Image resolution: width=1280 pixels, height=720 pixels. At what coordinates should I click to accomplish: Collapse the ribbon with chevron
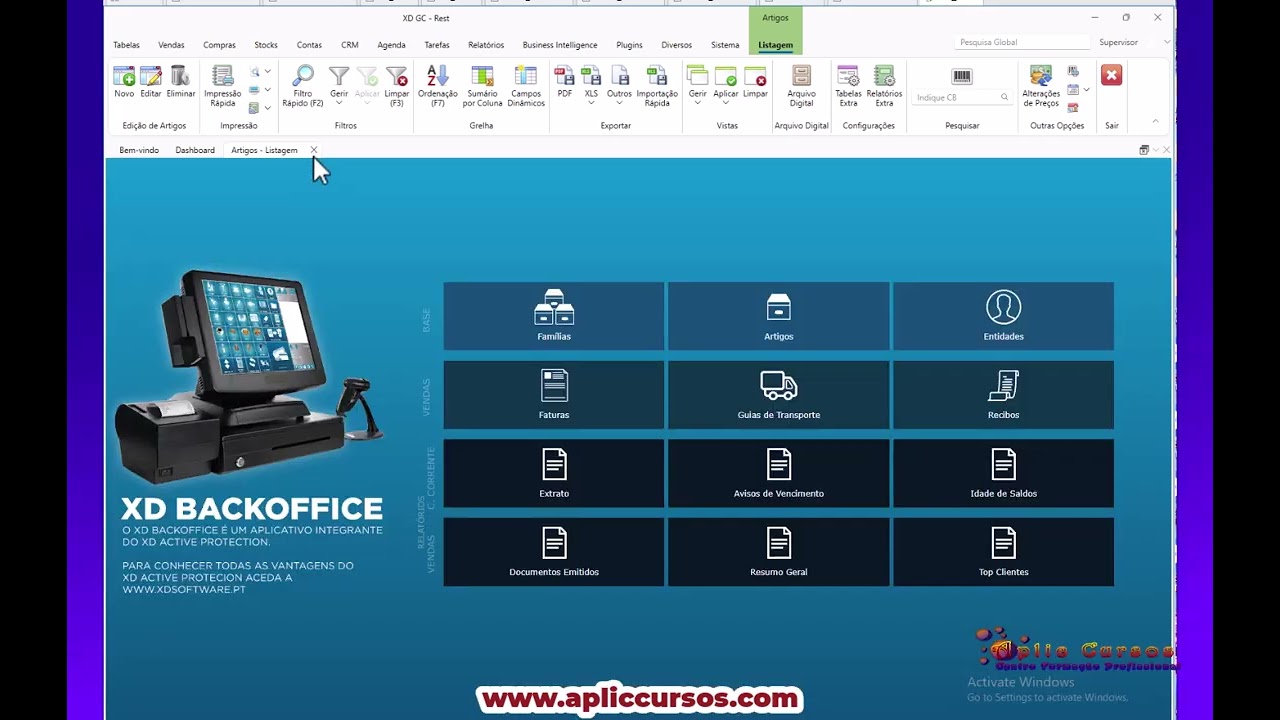[1155, 121]
